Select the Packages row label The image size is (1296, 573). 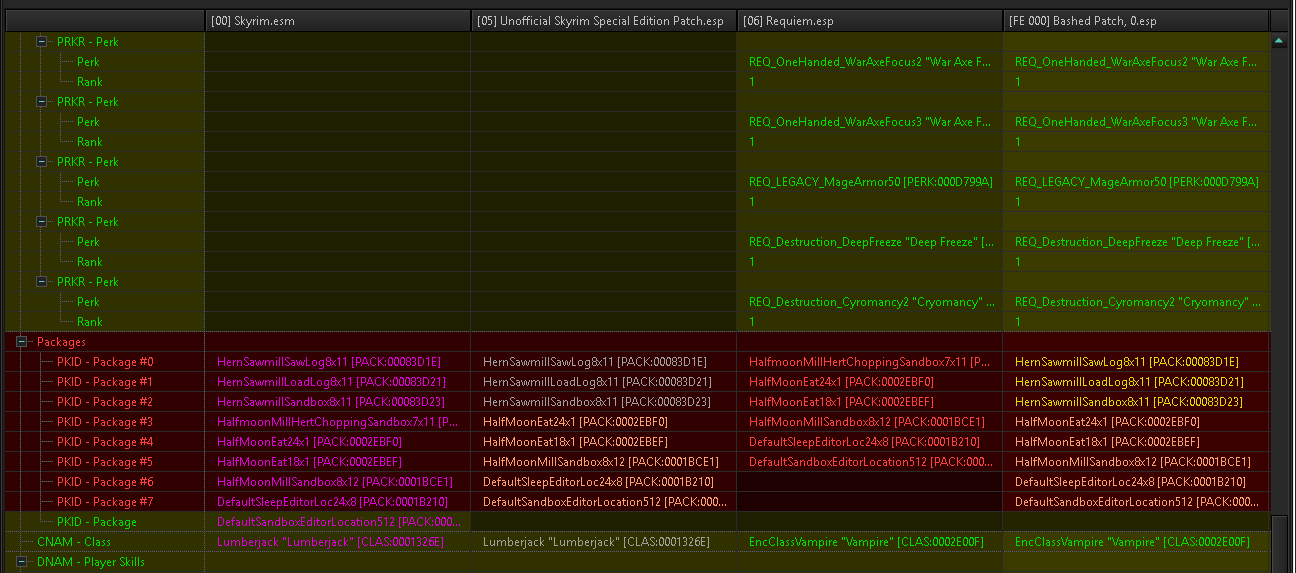pos(62,342)
